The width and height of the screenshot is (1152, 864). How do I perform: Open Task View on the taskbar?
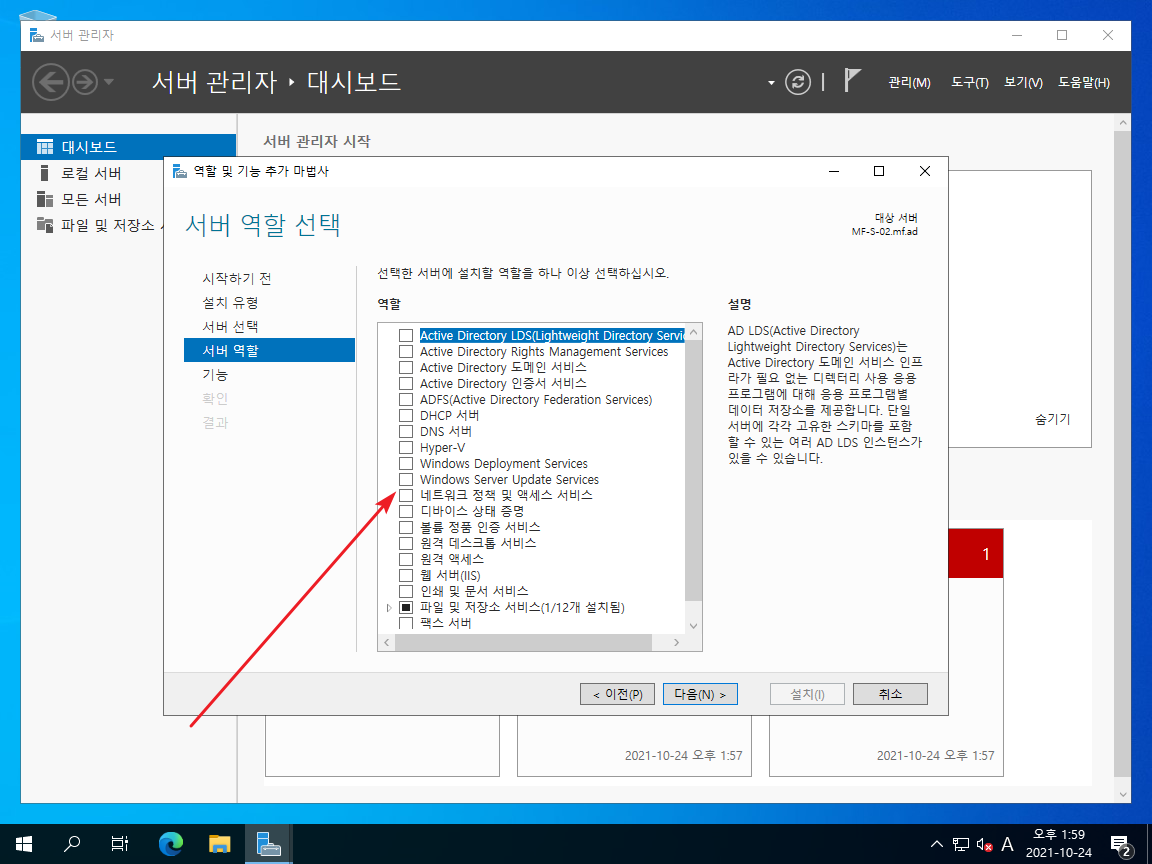[119, 844]
